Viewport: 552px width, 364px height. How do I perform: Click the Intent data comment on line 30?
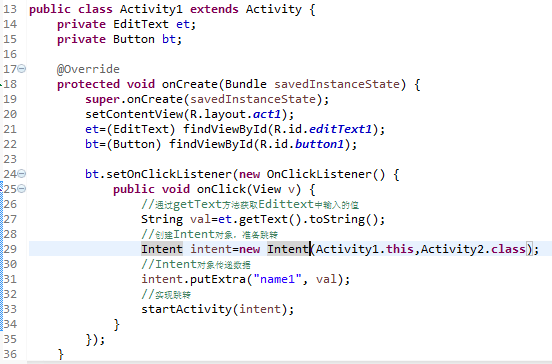point(196,264)
